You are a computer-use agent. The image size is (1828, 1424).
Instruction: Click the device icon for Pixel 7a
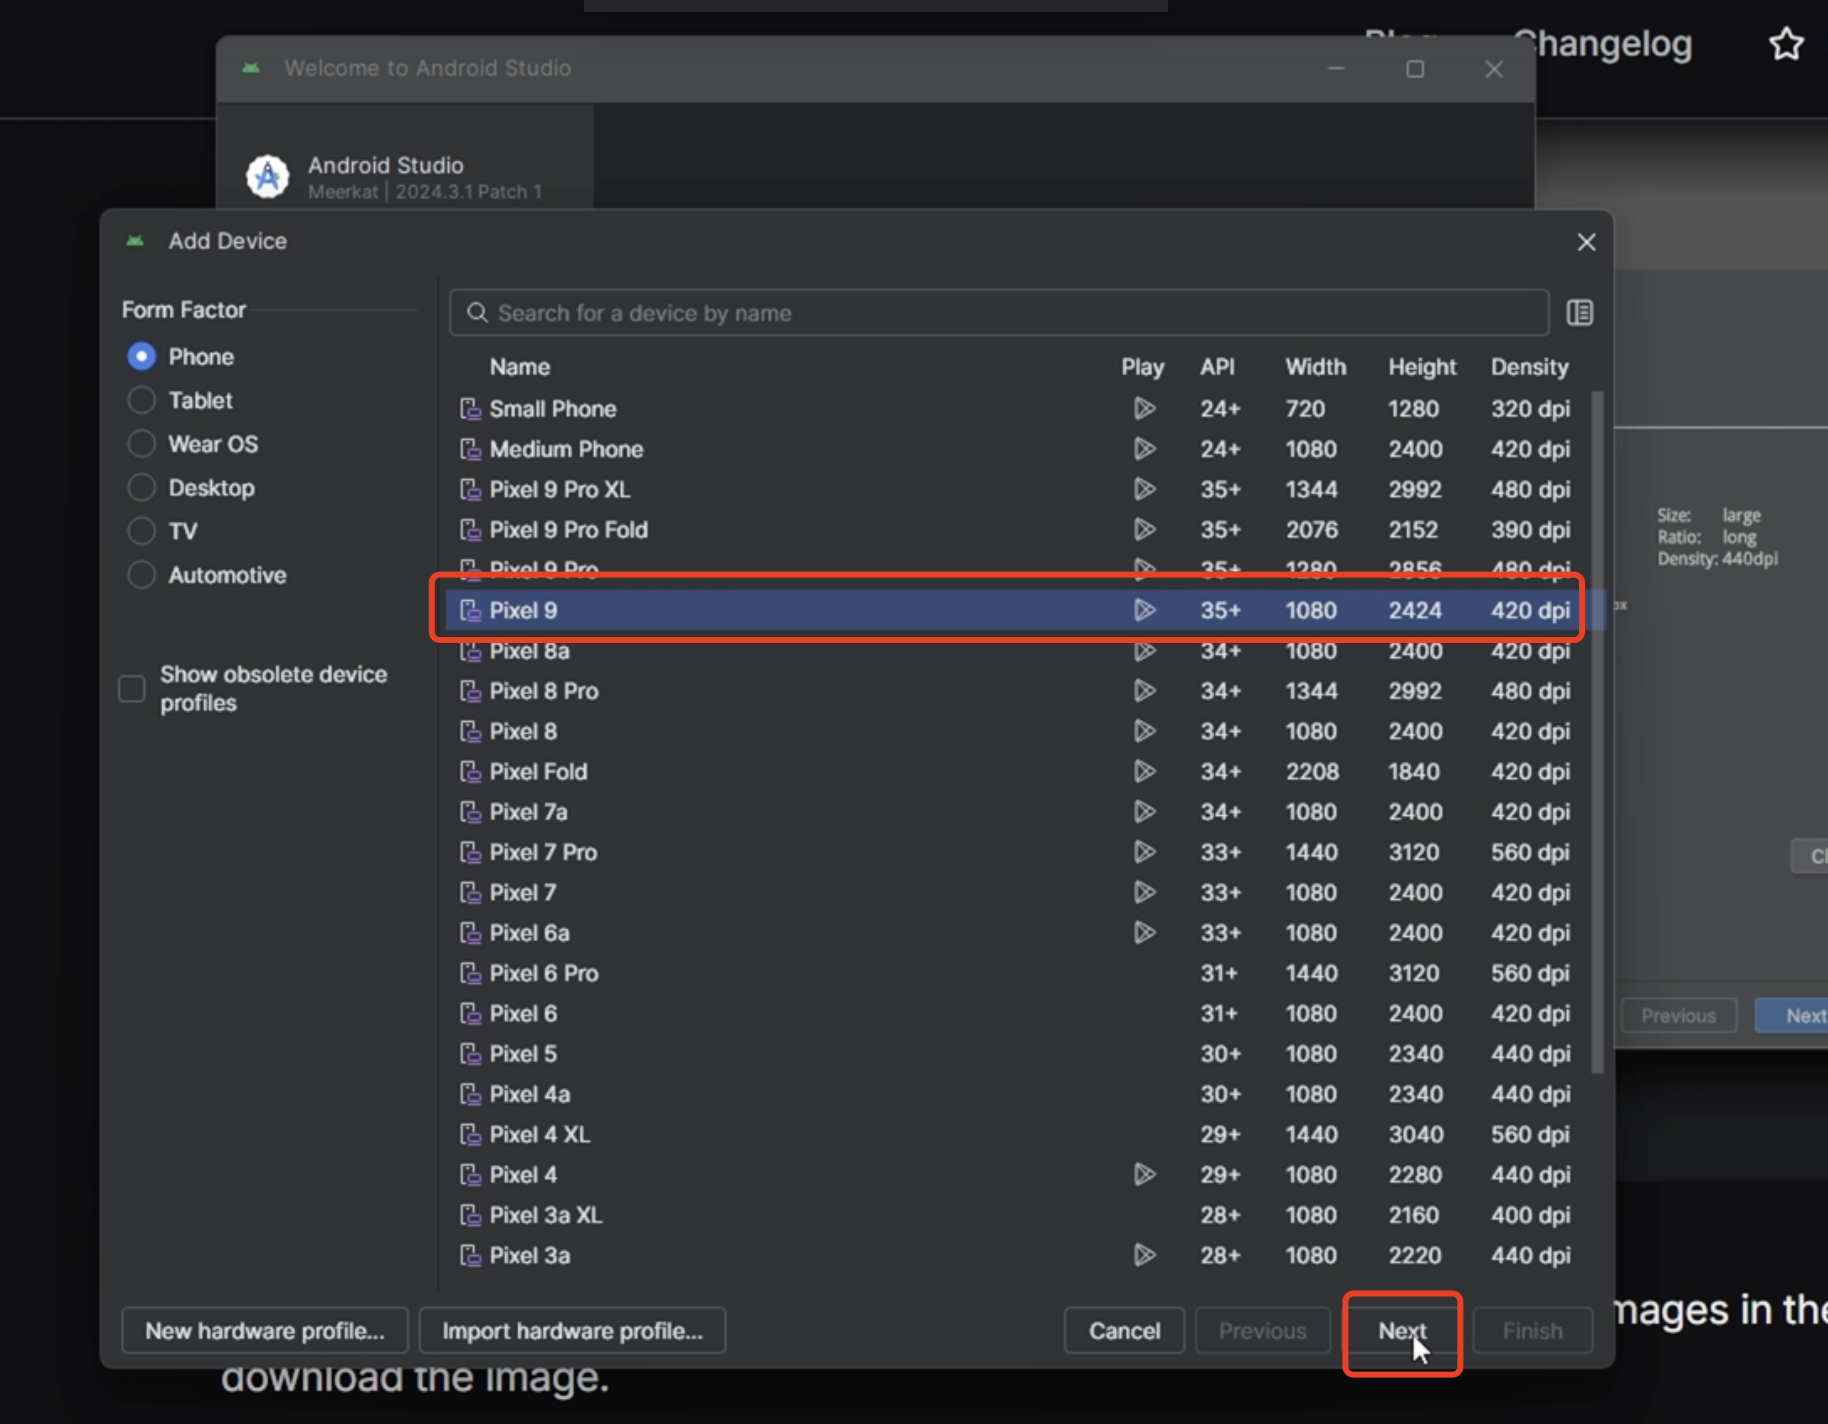[x=470, y=812]
